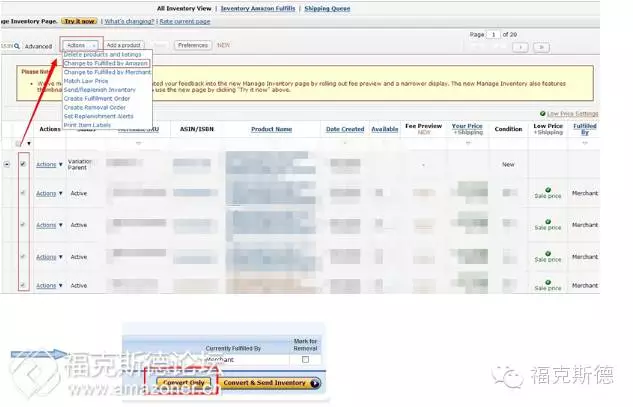This screenshot has height=407, width=633.
Task: Toggle the checkbox of the last Active row
Action: (23, 285)
